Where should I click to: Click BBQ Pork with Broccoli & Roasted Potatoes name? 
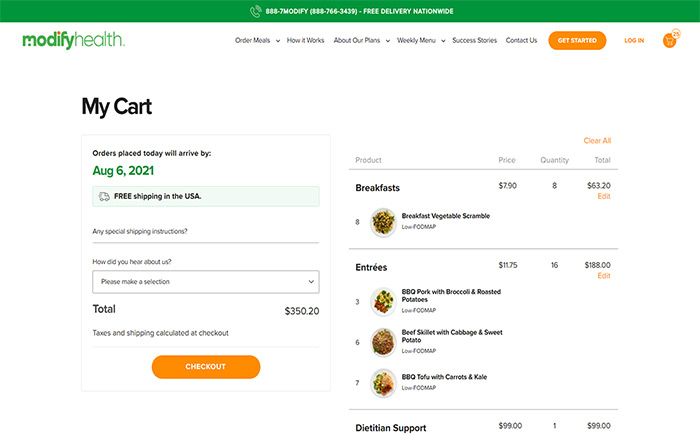pos(451,296)
